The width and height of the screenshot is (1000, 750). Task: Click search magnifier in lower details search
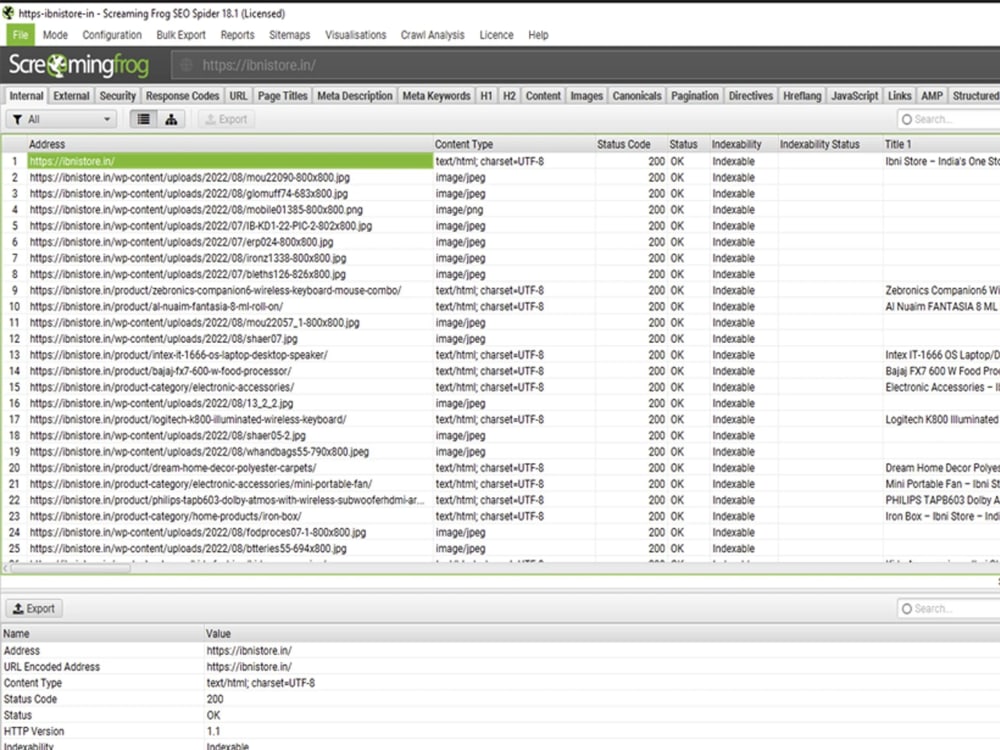906,608
